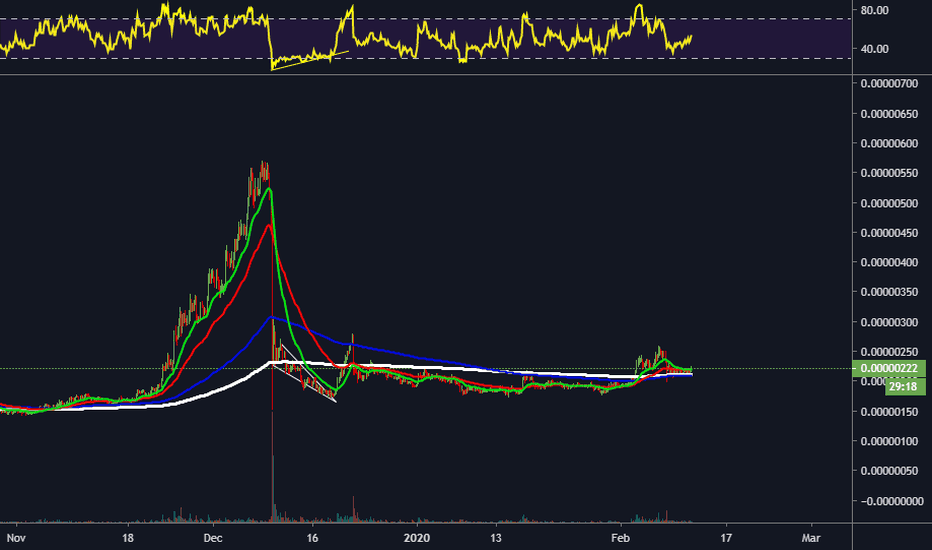Click the 0.00000350 price axis label

(889, 292)
